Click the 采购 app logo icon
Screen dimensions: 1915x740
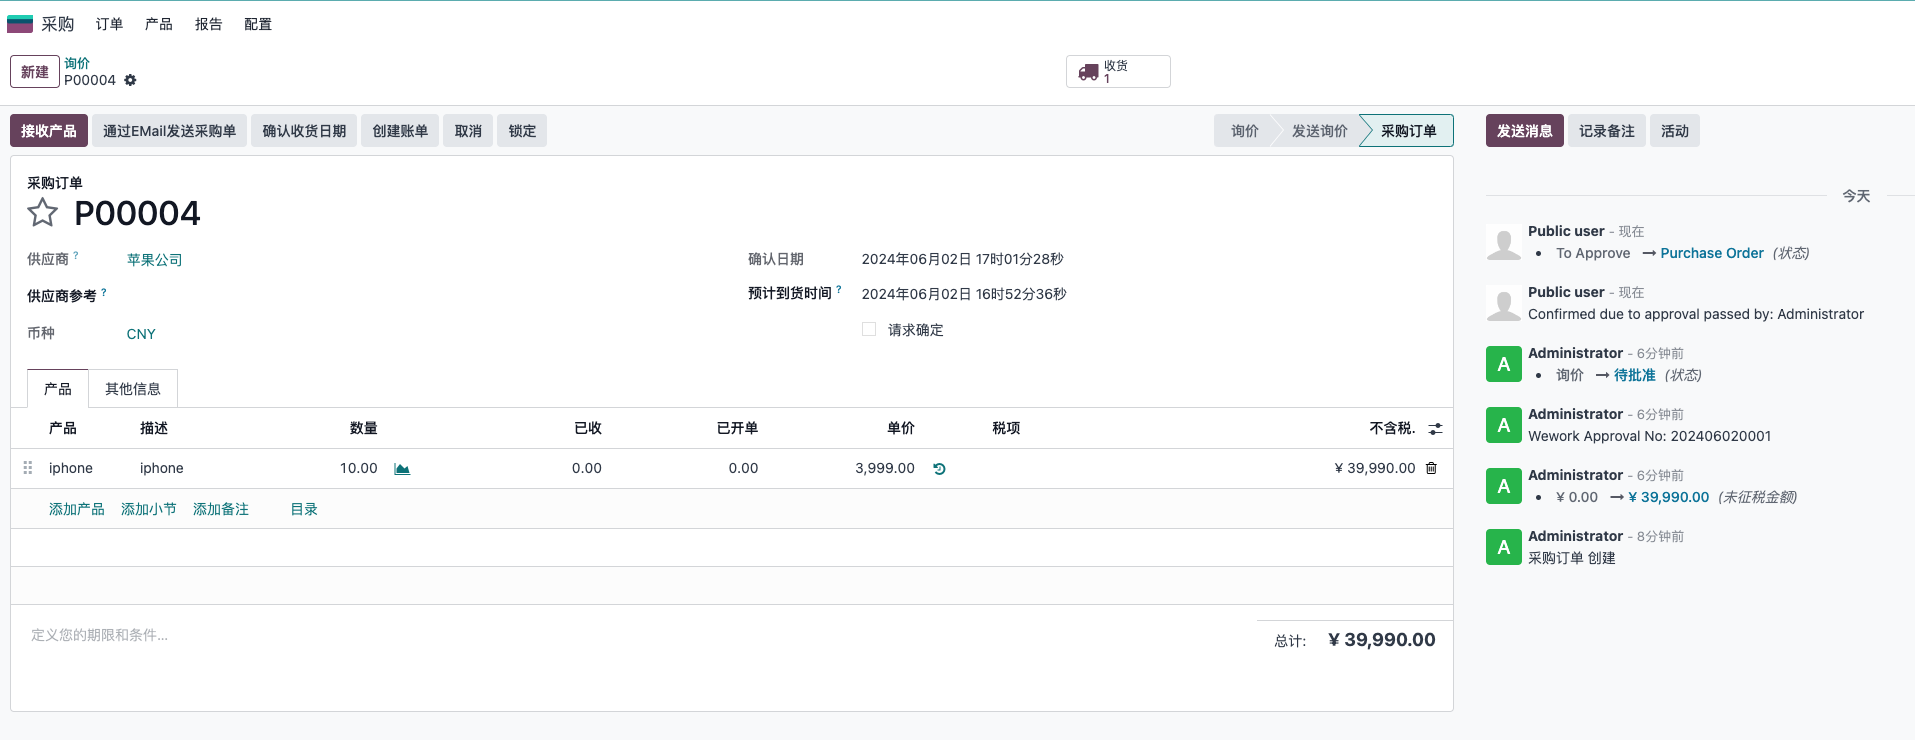20,24
